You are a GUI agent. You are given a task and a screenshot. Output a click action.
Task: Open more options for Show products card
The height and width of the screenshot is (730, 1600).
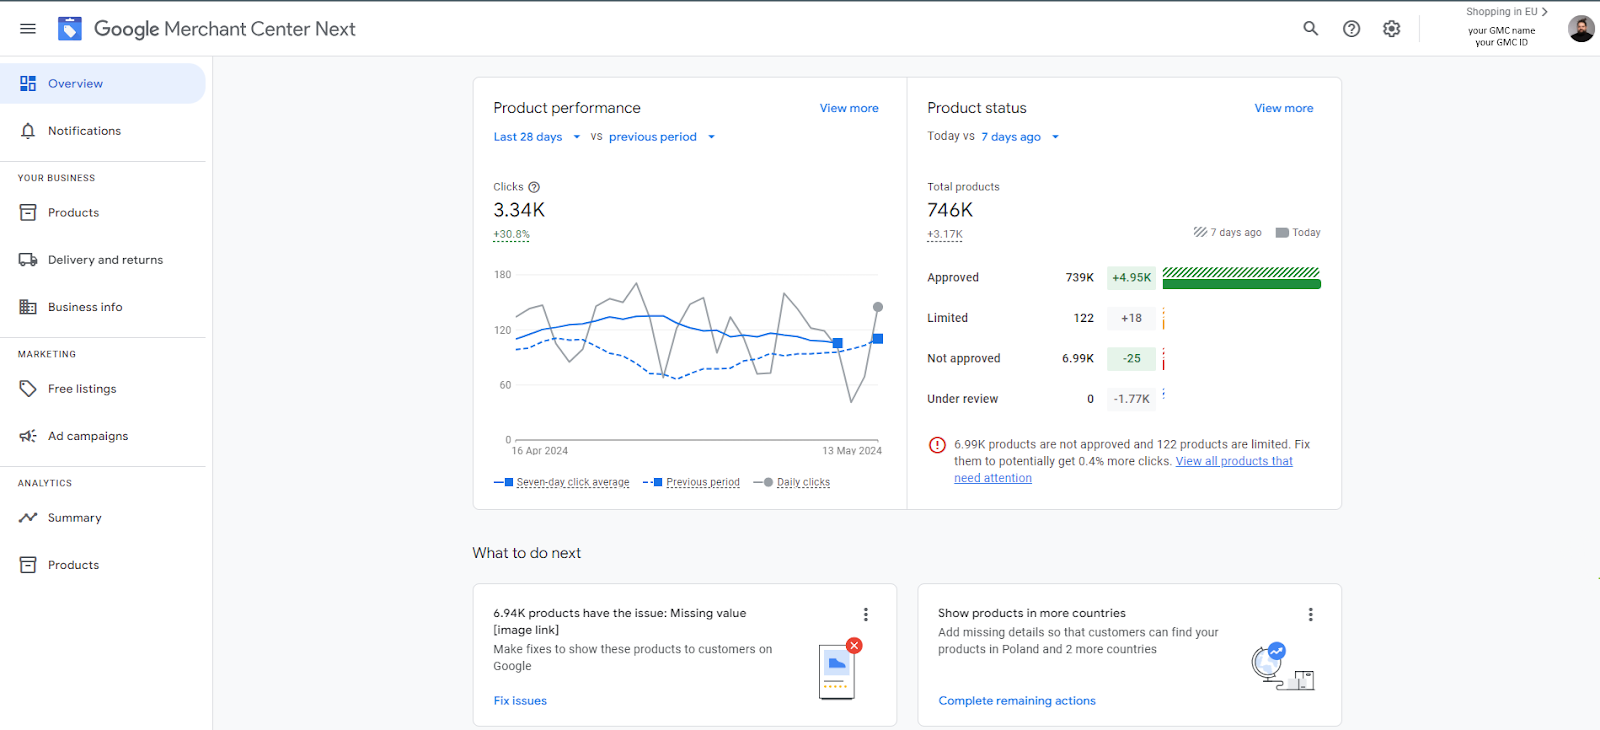pyautogui.click(x=1310, y=614)
